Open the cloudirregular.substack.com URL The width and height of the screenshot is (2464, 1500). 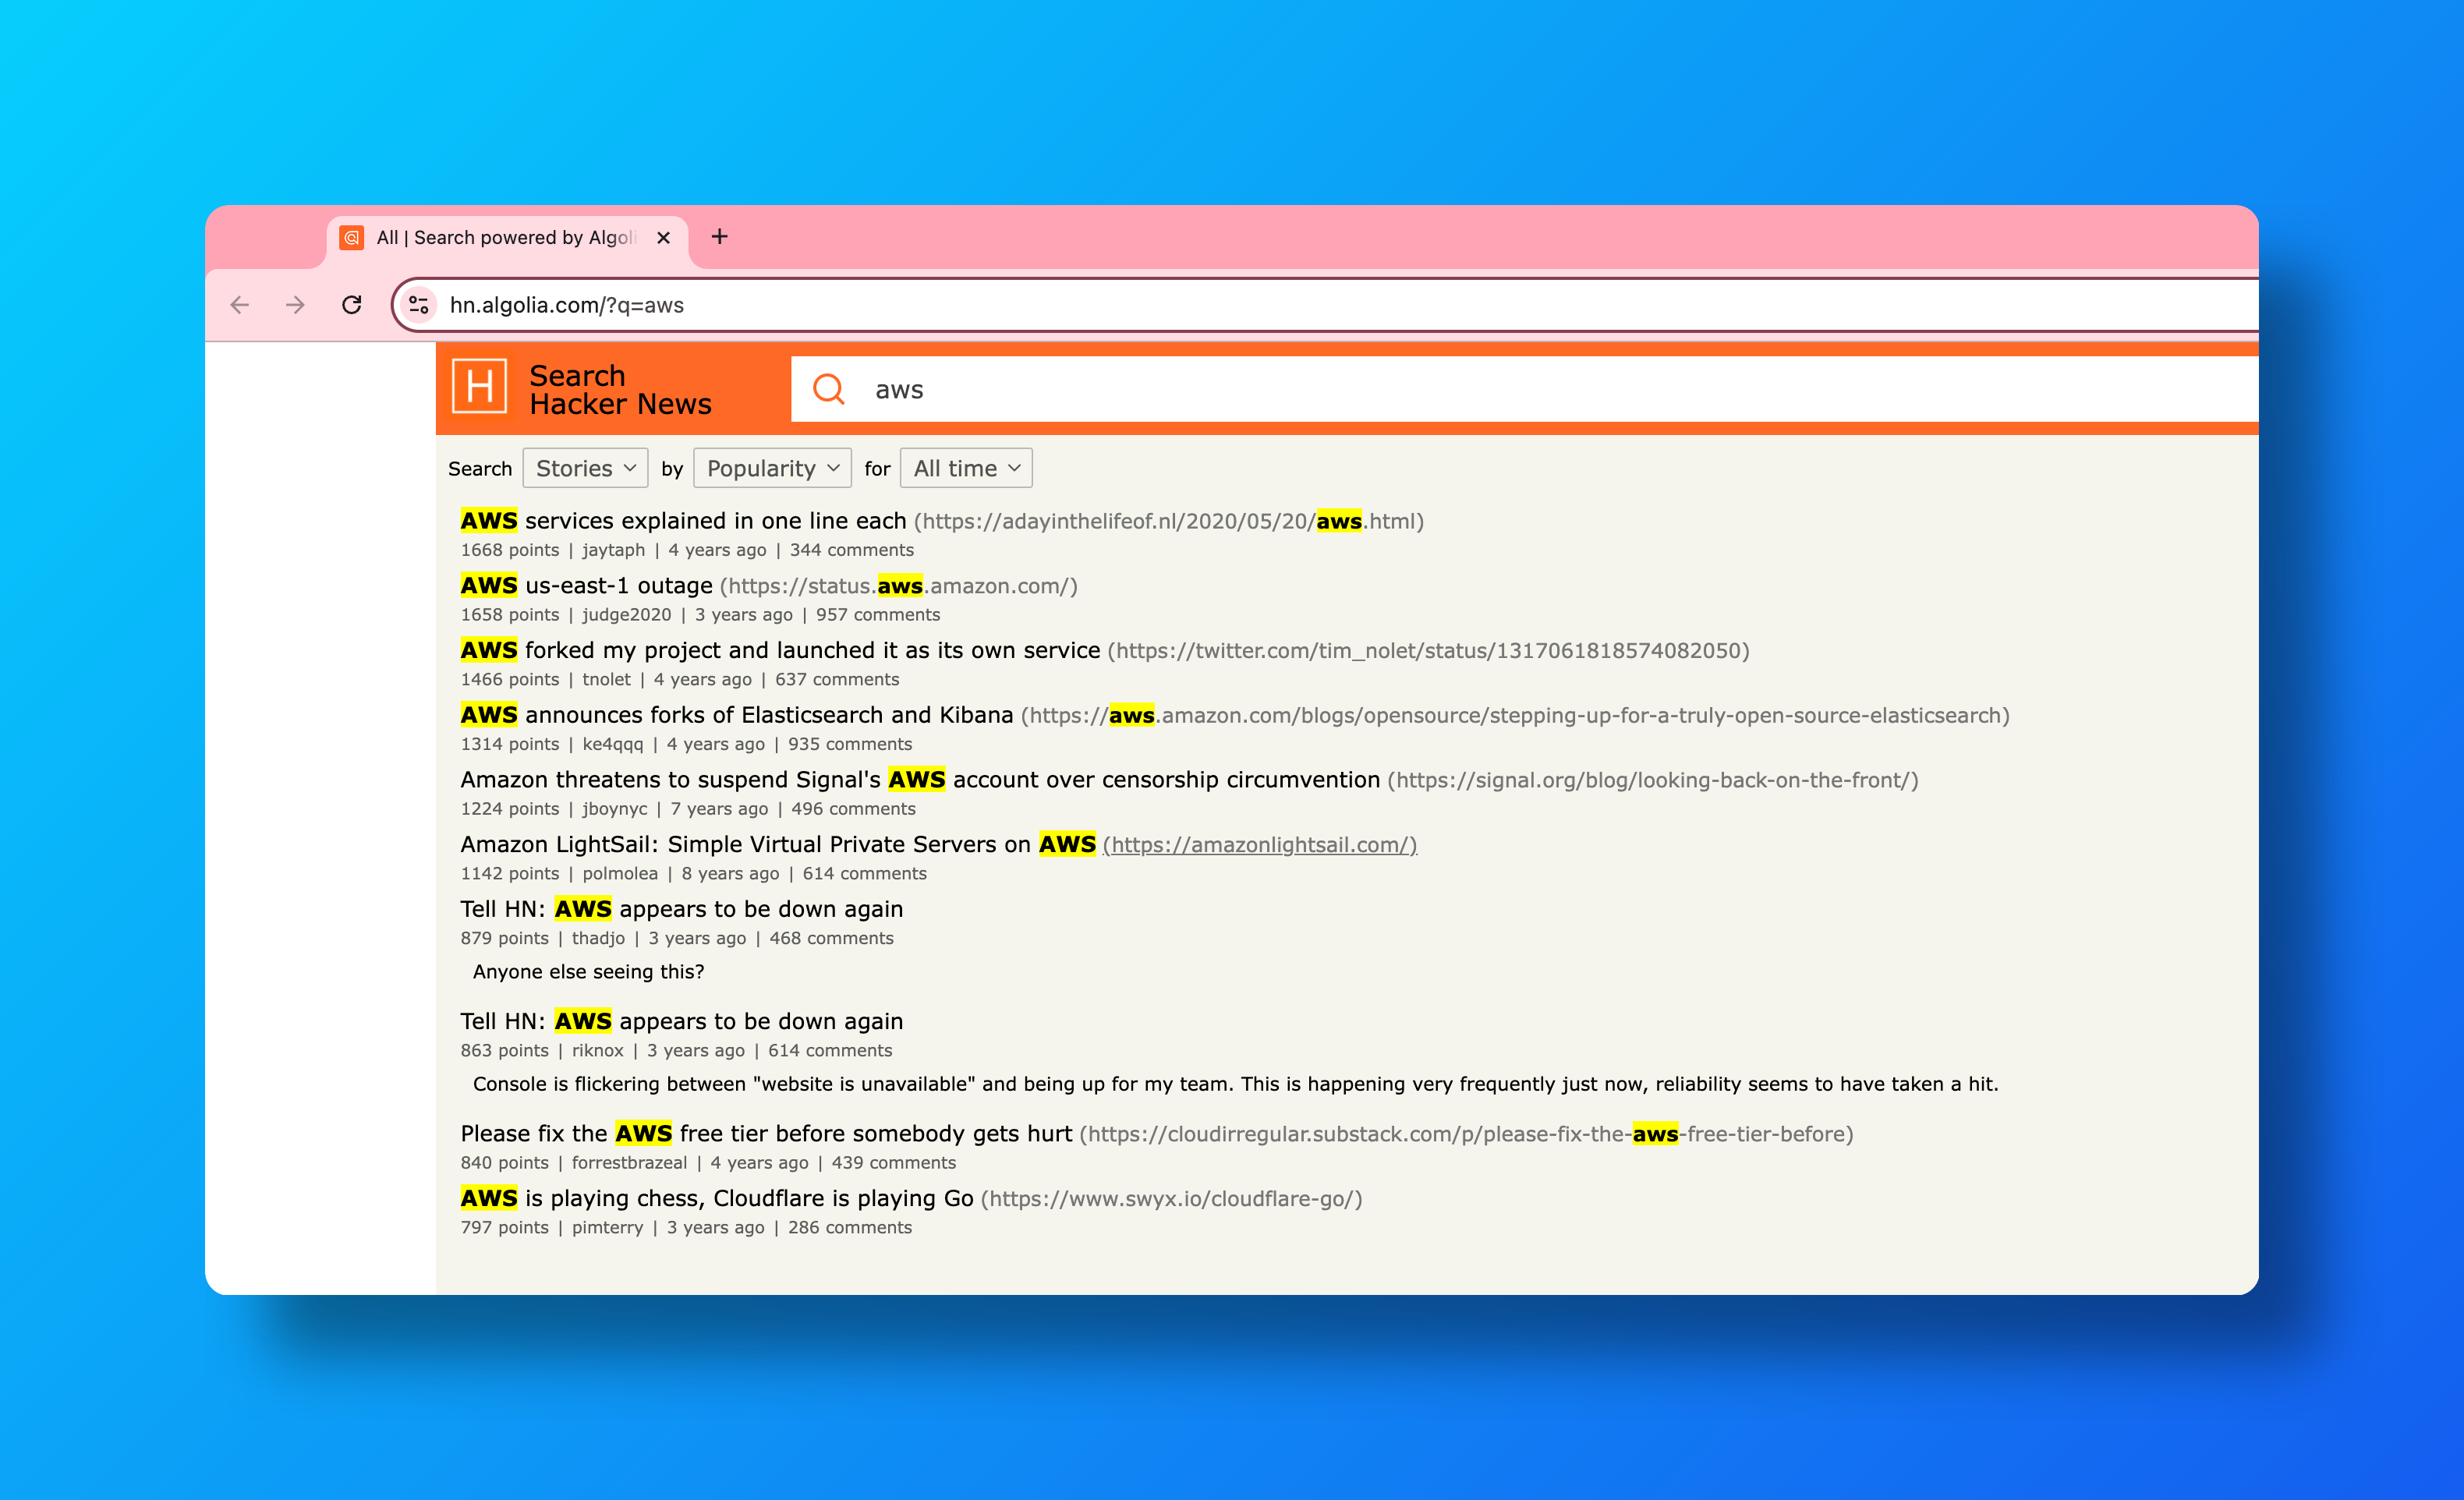pyautogui.click(x=1466, y=1134)
